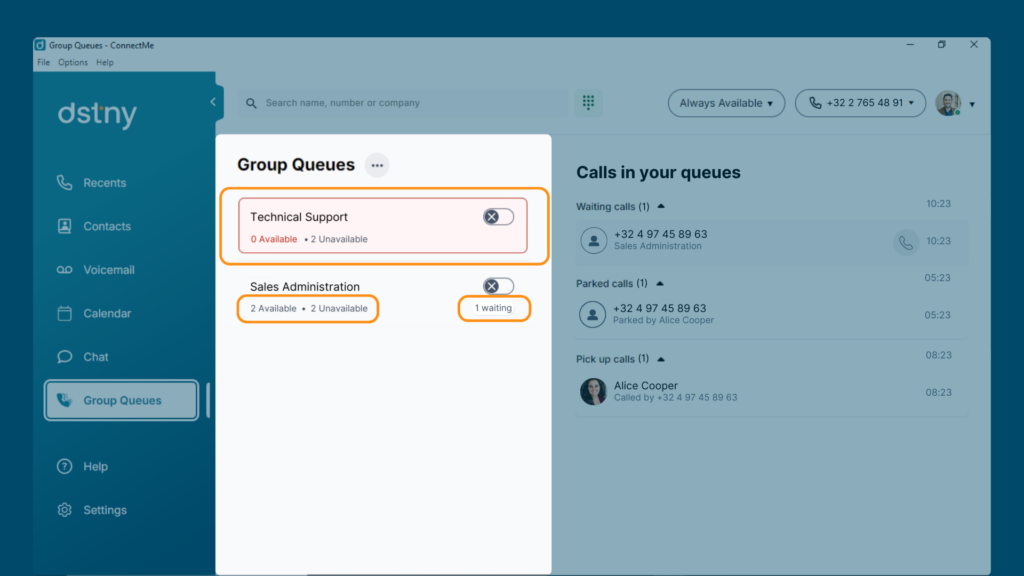Click the Help question mark icon
The height and width of the screenshot is (576, 1024).
click(x=64, y=466)
